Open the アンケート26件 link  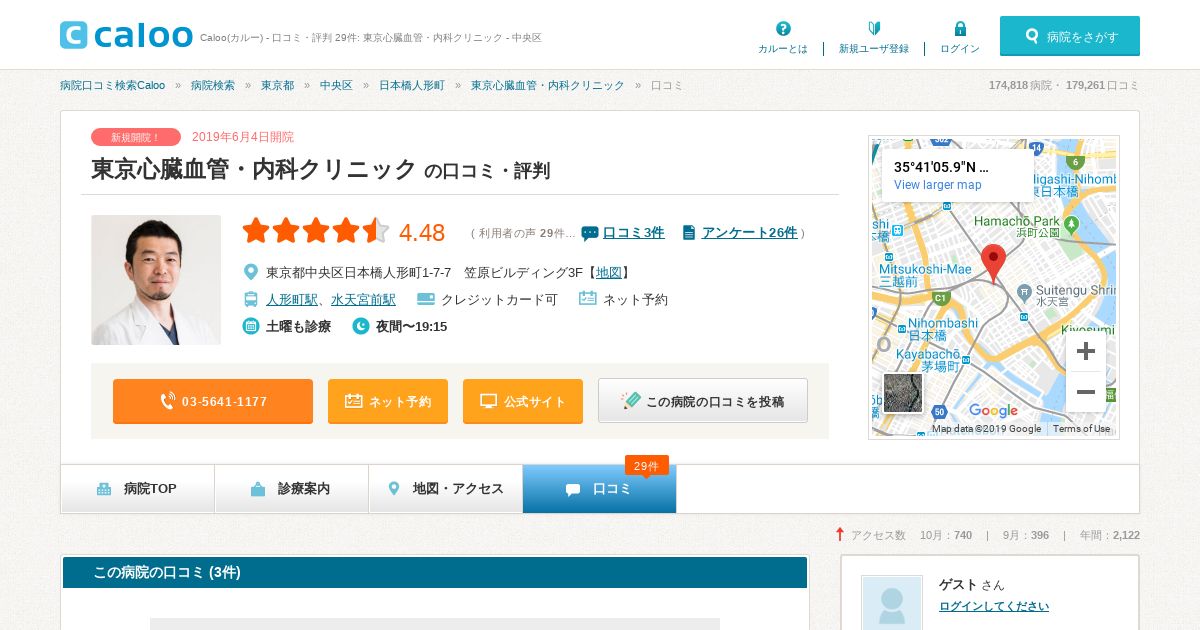coord(749,232)
